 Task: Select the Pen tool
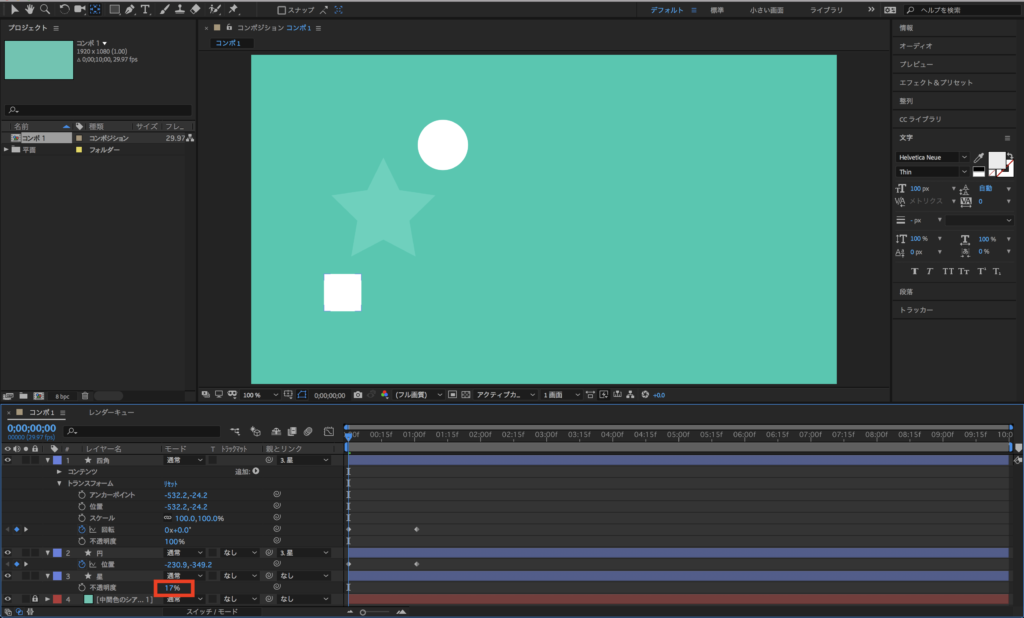(x=130, y=9)
